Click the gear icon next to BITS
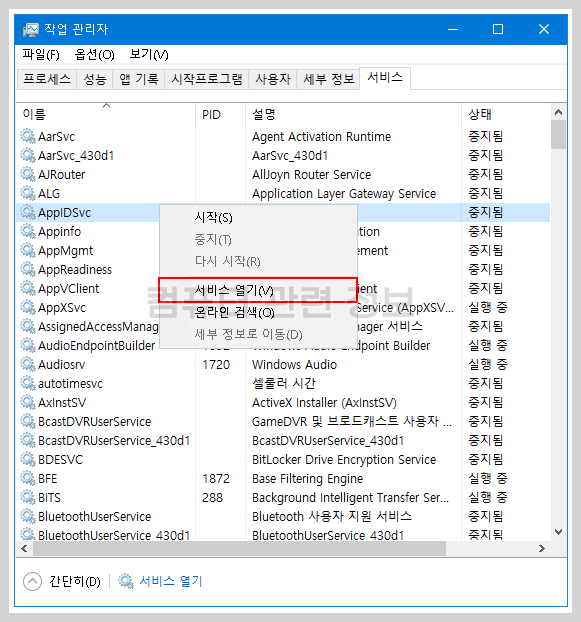The width and height of the screenshot is (581, 622). [x=28, y=497]
